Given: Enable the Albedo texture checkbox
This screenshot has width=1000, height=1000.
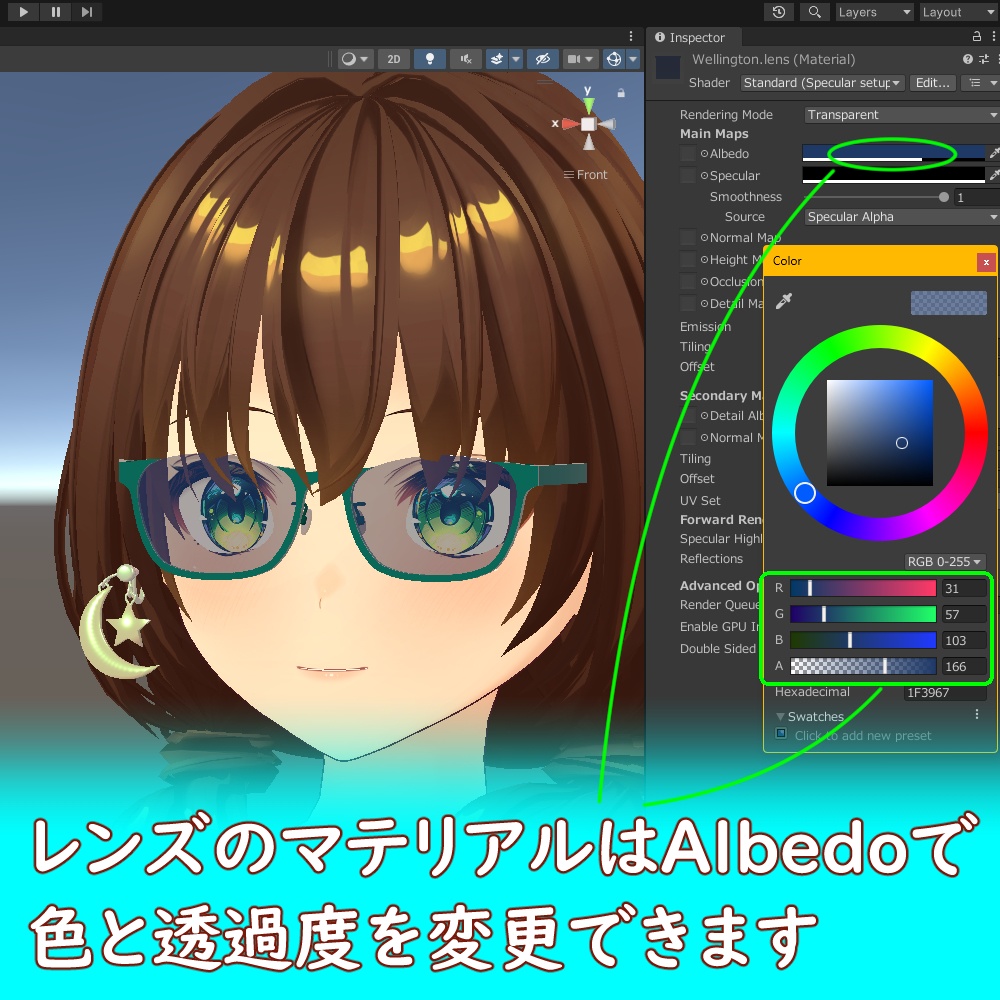Looking at the screenshot, I should [687, 154].
